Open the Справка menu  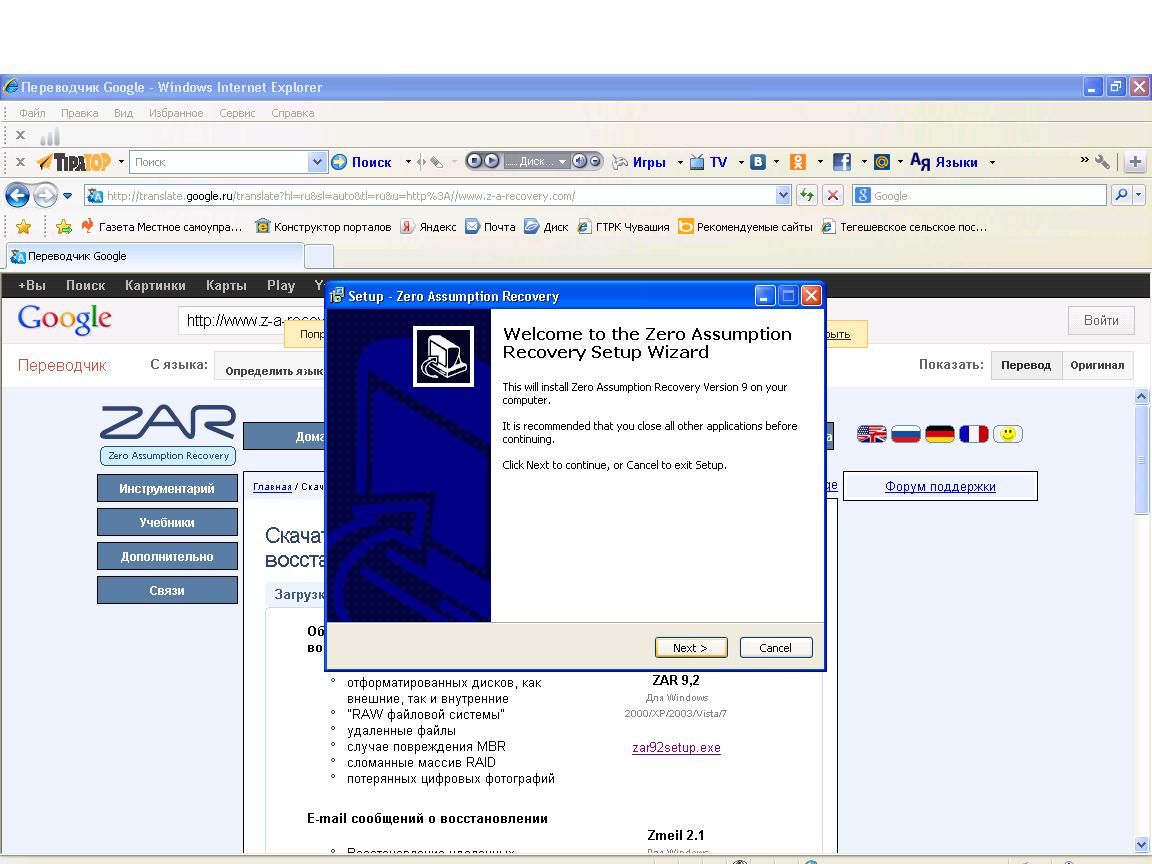(292, 113)
